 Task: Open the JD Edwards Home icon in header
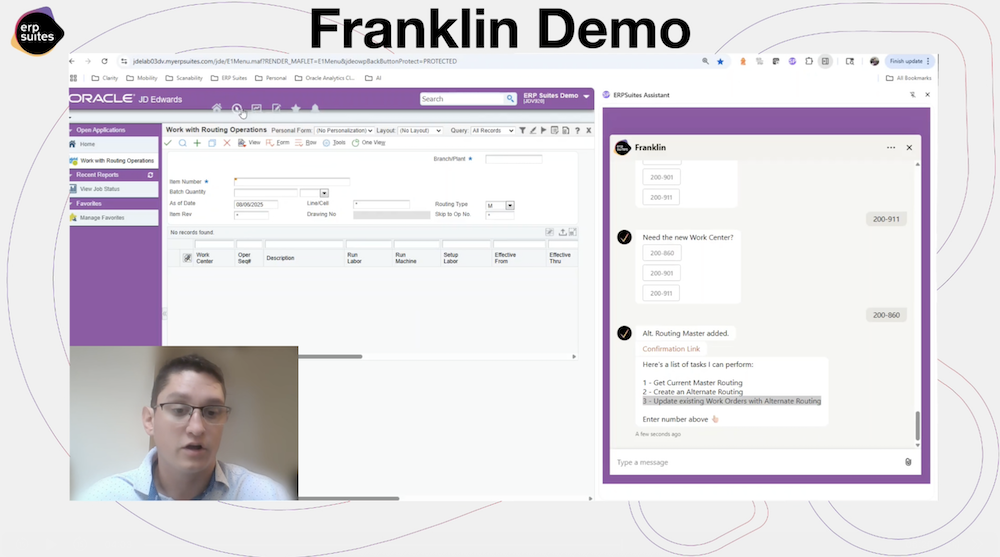217,108
